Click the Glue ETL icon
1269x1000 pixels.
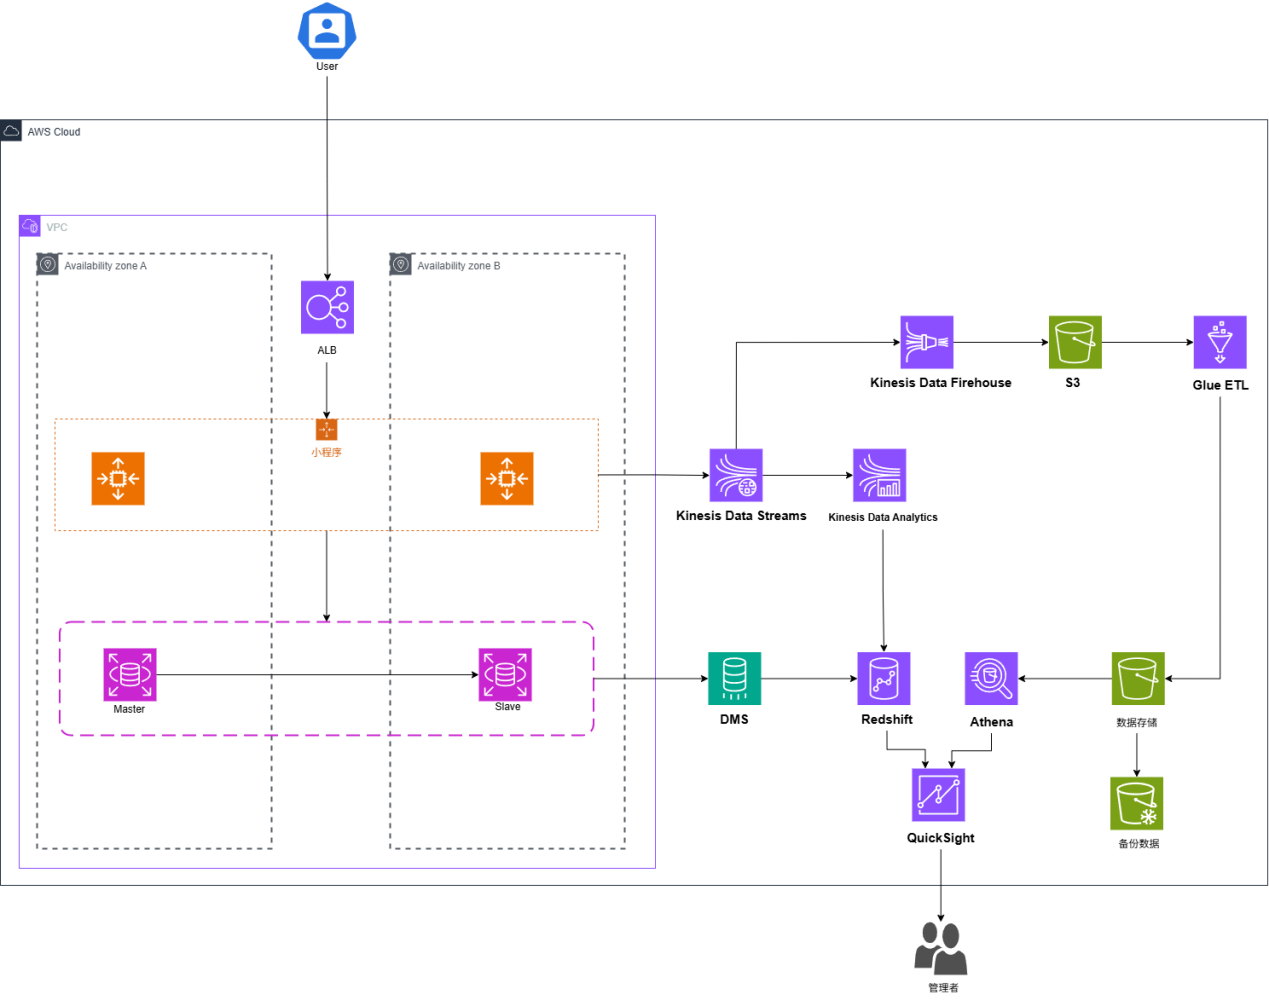pyautogui.click(x=1219, y=343)
